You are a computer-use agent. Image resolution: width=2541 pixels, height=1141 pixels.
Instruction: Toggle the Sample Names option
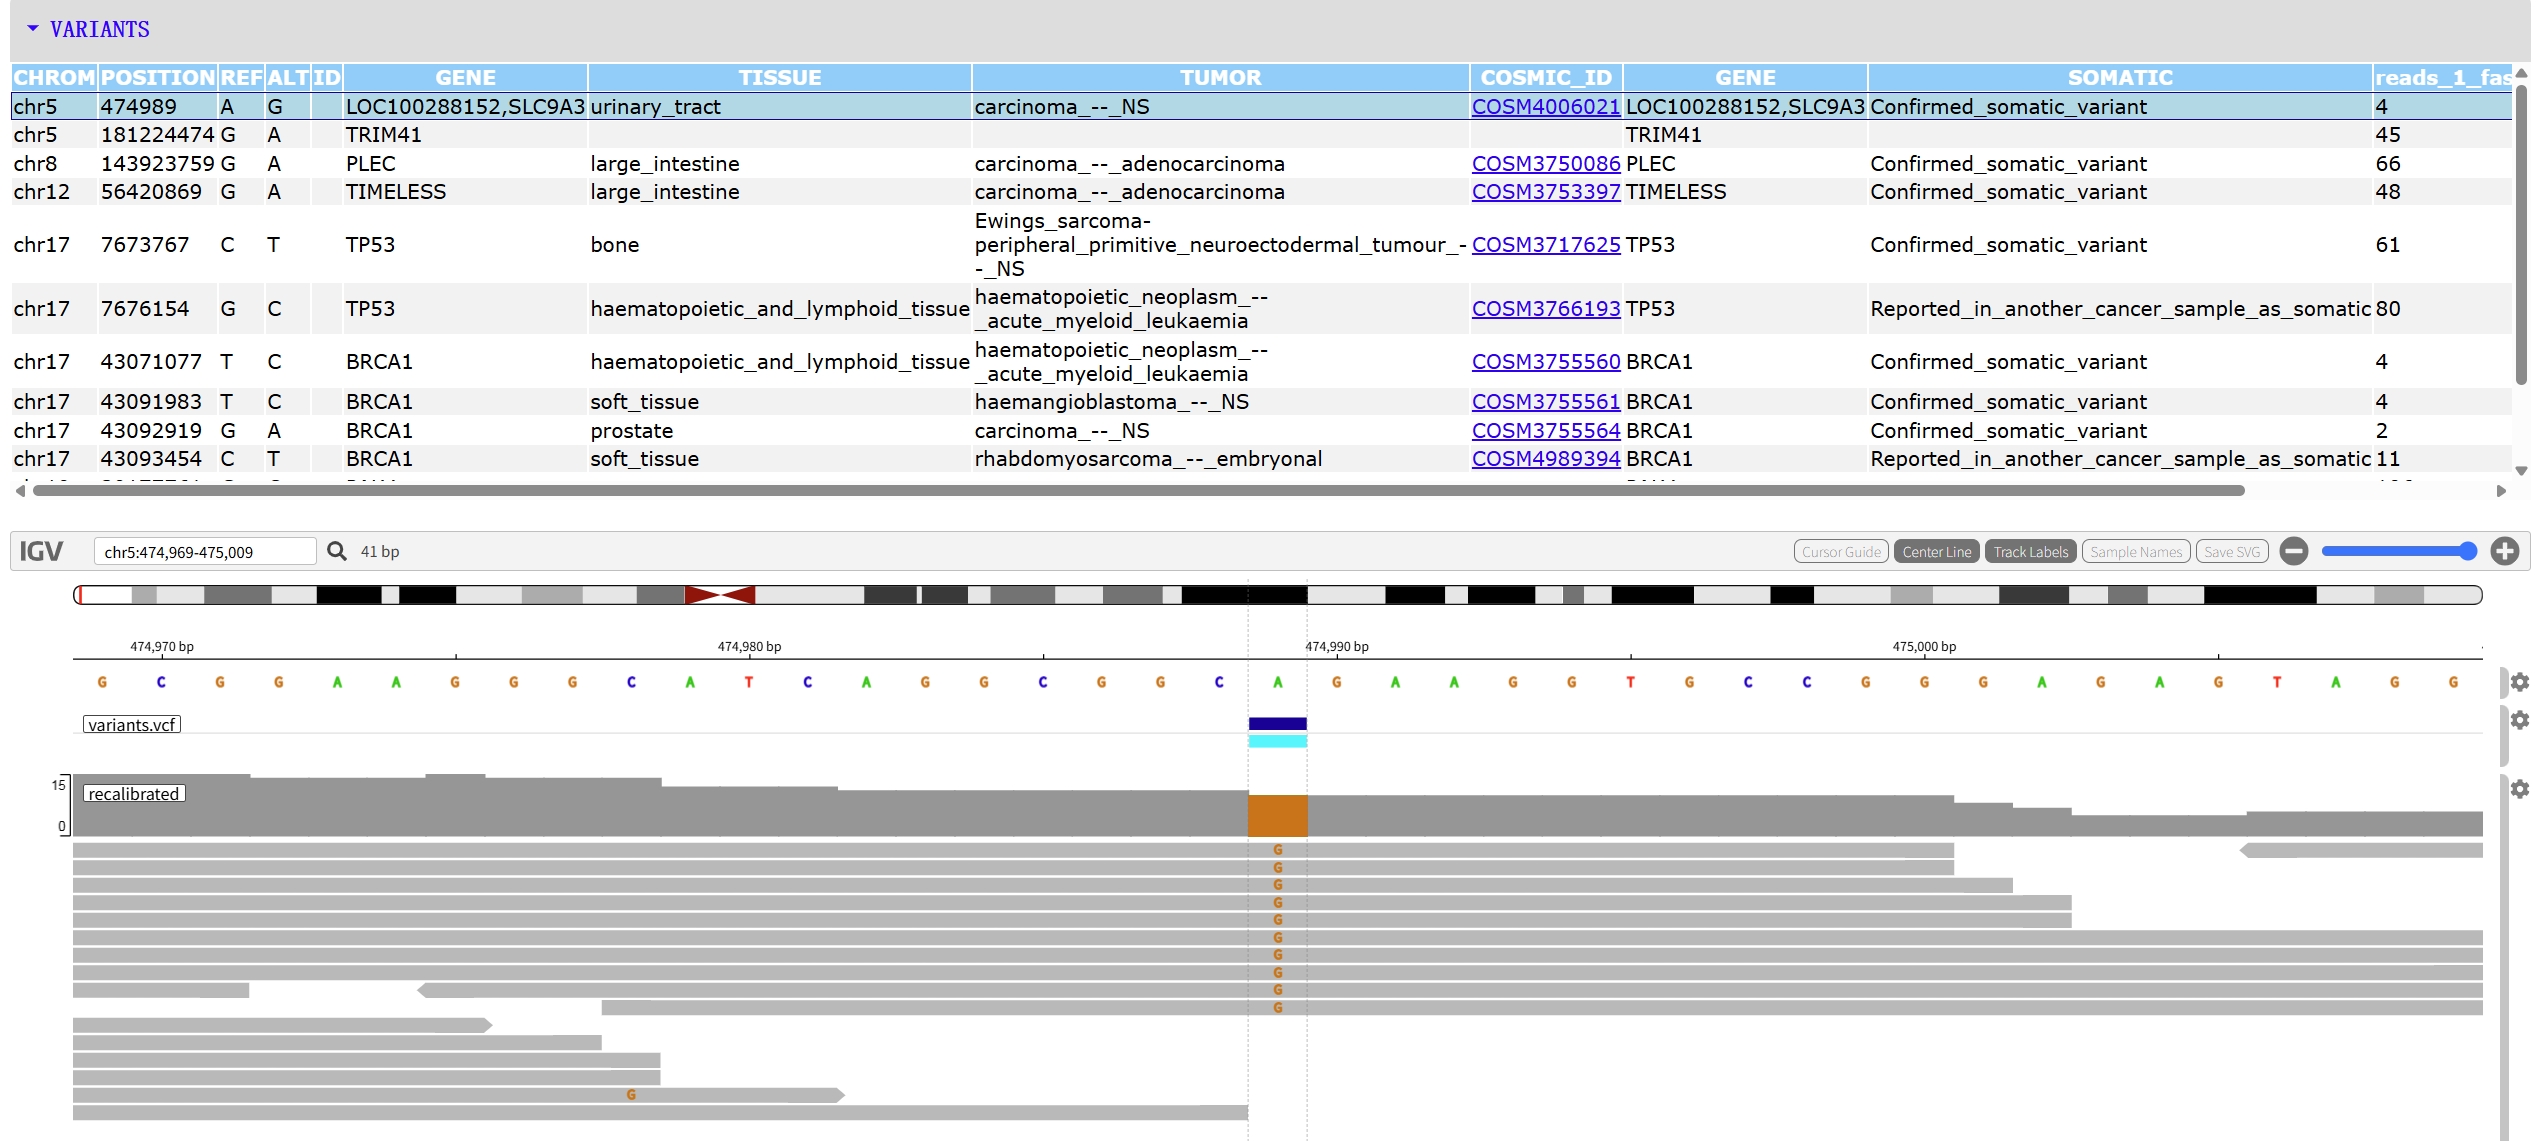click(x=2135, y=552)
